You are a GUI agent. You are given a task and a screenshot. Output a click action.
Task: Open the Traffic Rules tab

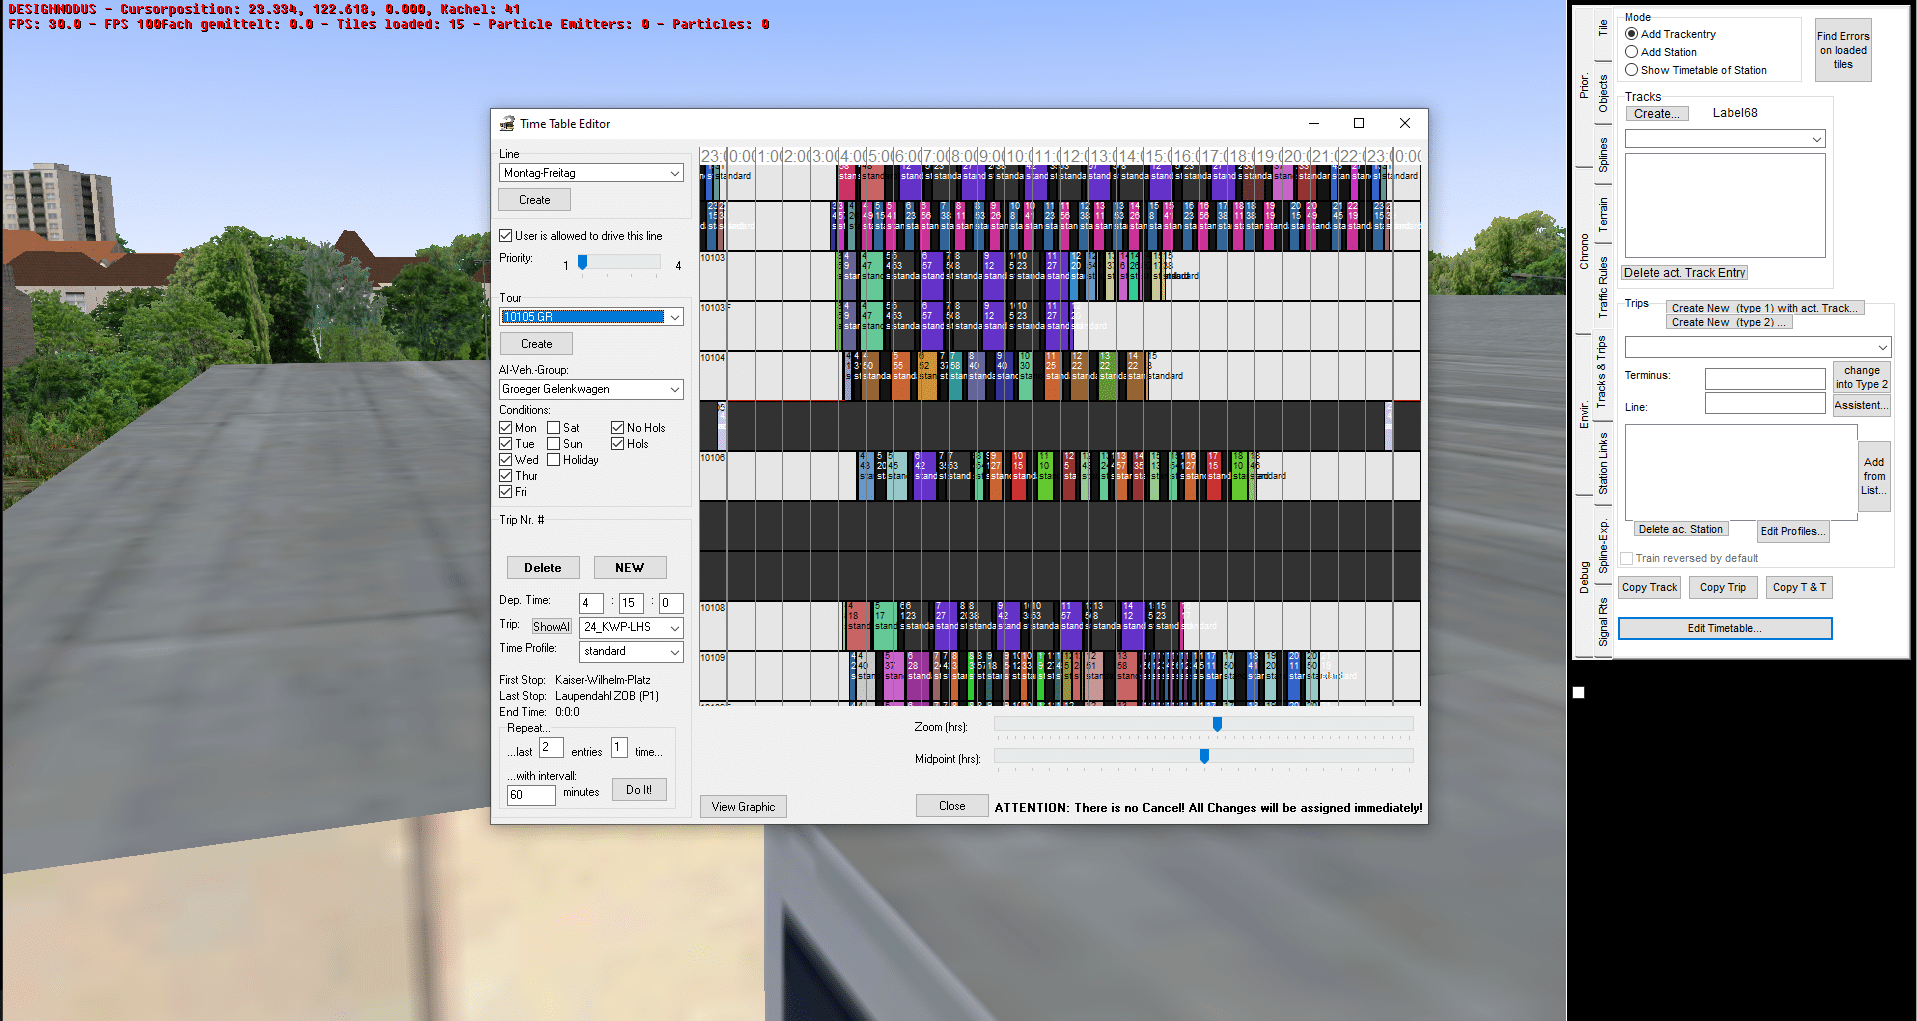tap(1603, 287)
